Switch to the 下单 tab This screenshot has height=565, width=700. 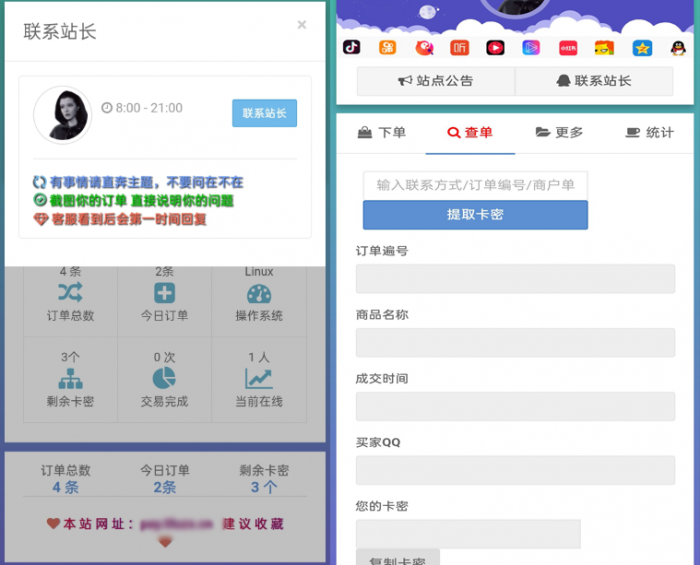[x=381, y=132]
